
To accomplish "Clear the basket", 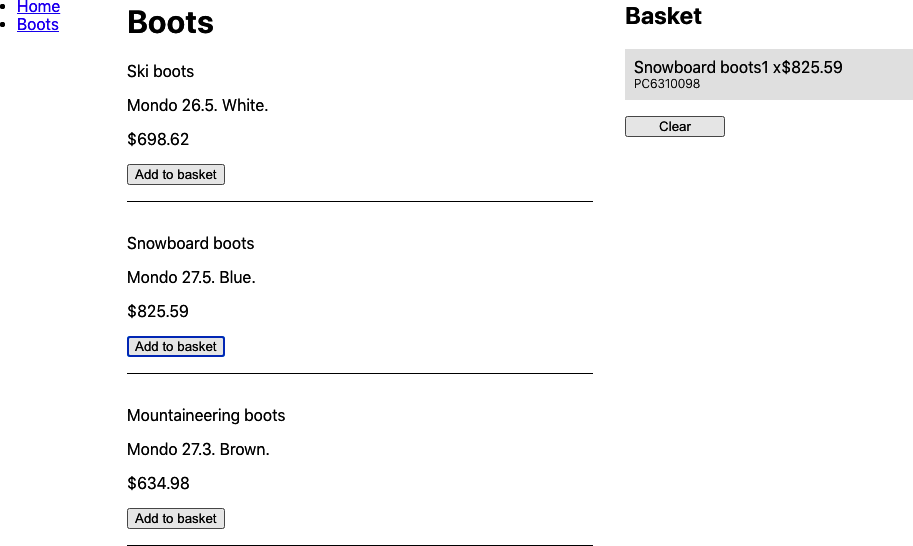I will point(674,127).
